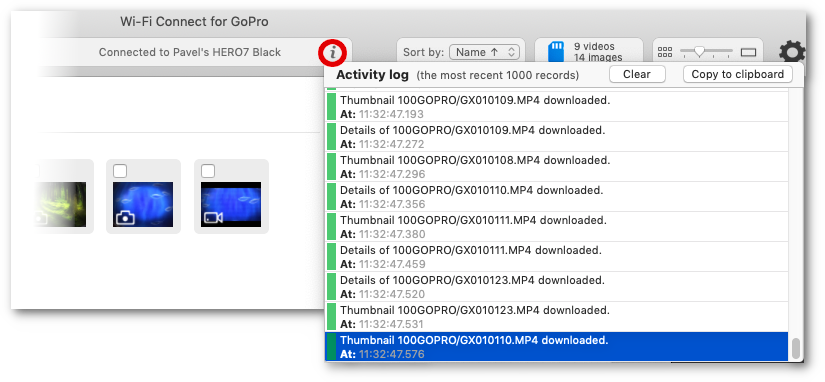Screen dimensions: 825x382
Task: Click the timestamp 11:32:47.459
Action: click(392, 264)
